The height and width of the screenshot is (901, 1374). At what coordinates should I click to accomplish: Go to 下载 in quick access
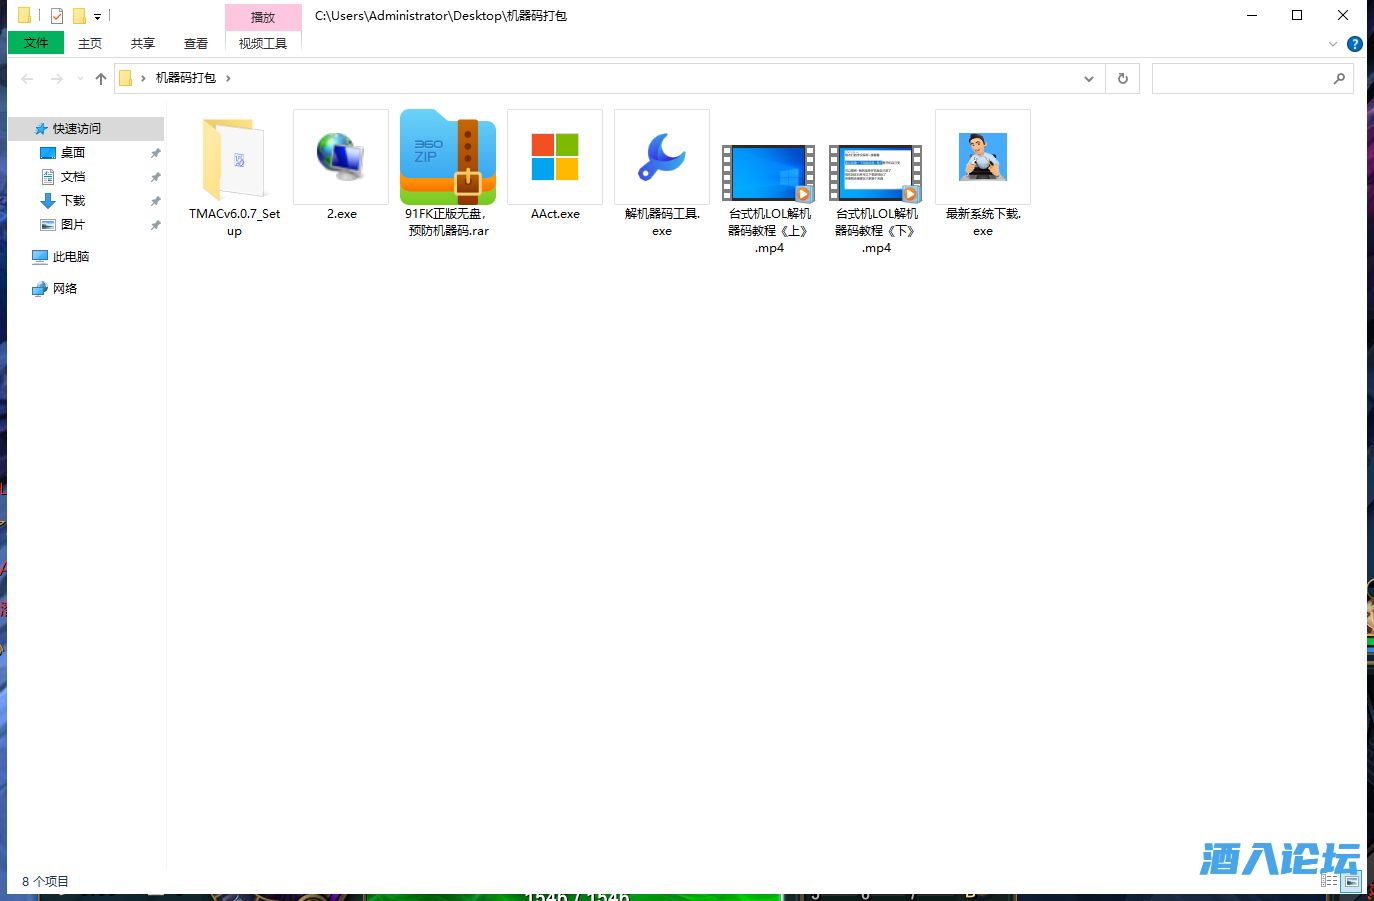point(73,201)
